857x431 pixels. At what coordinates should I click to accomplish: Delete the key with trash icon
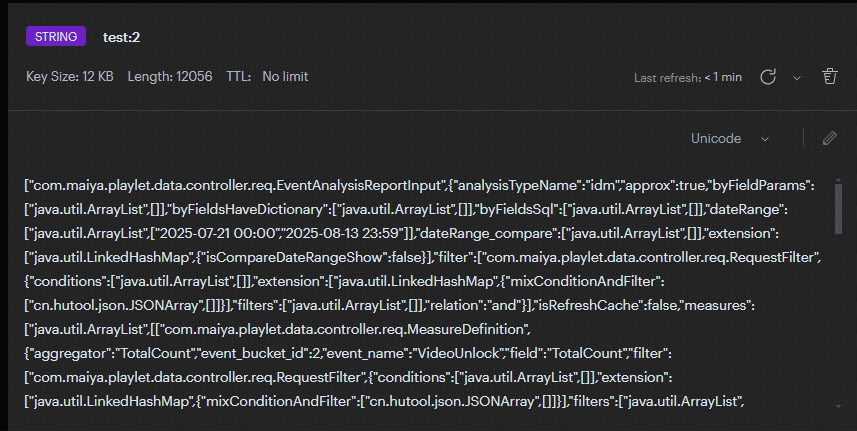(x=830, y=76)
